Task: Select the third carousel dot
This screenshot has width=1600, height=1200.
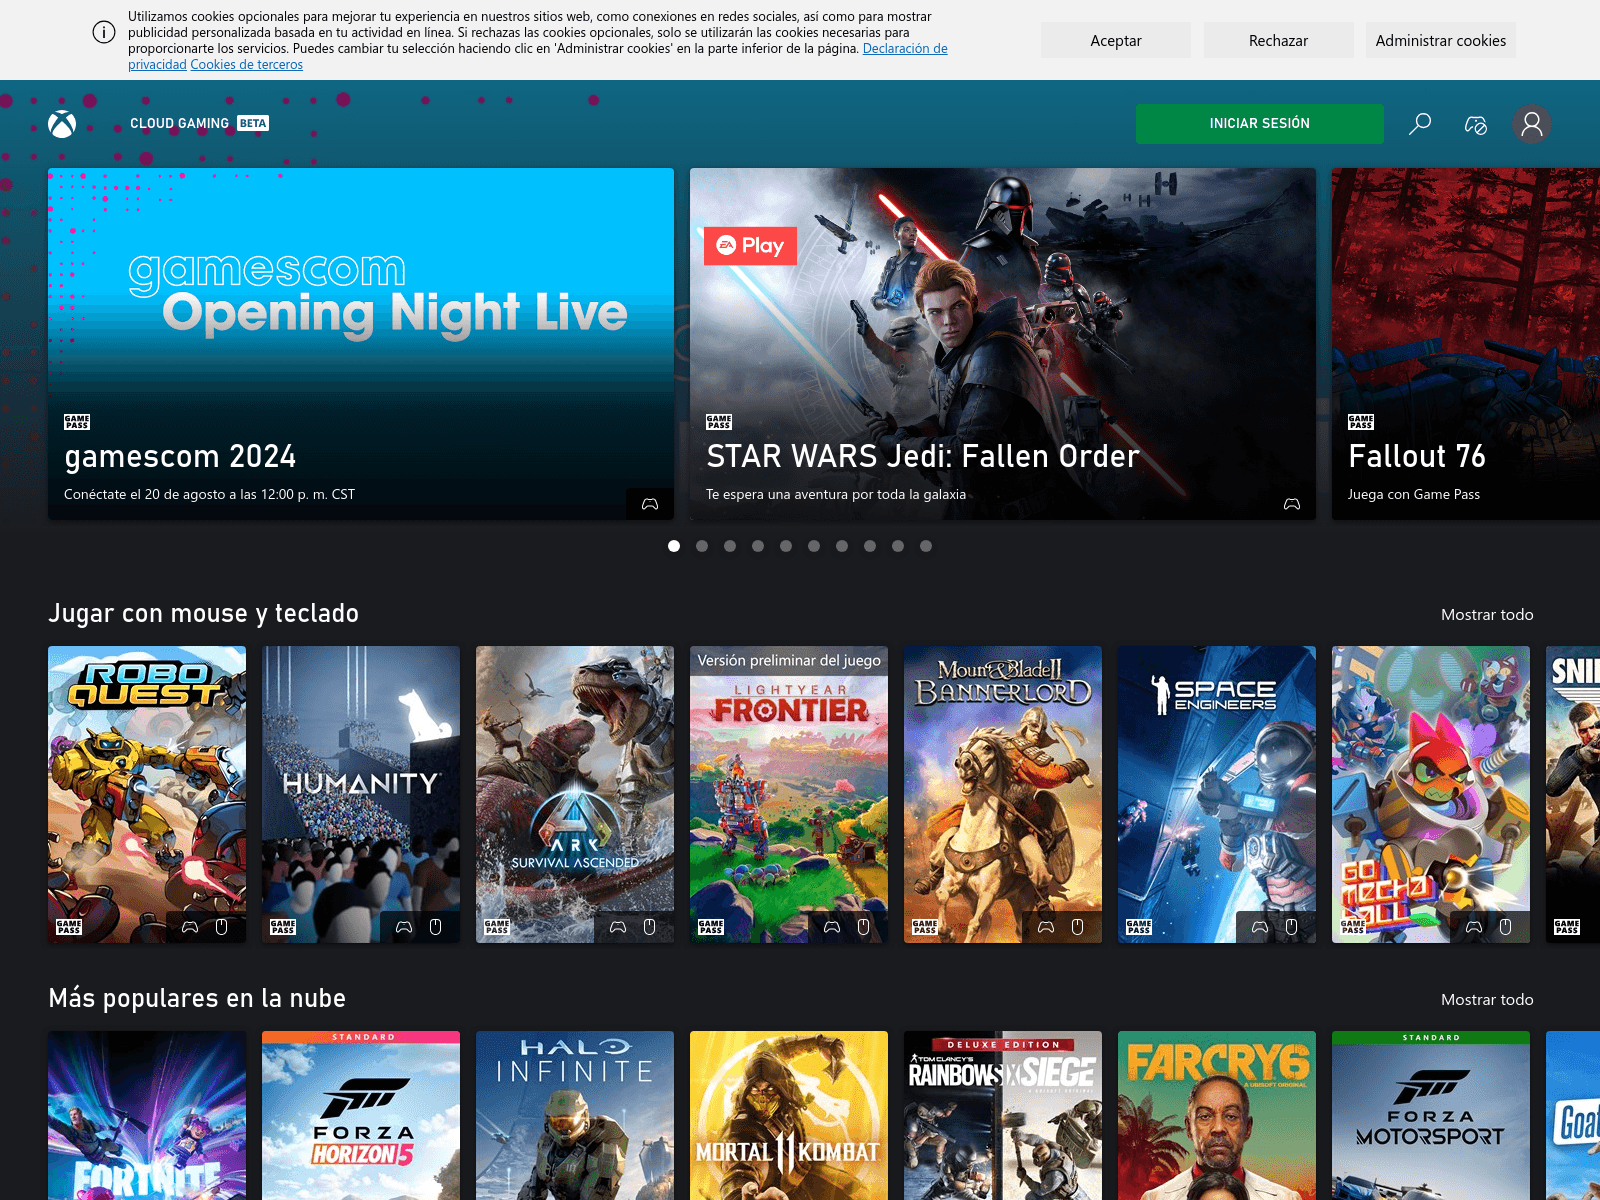Action: click(x=730, y=546)
